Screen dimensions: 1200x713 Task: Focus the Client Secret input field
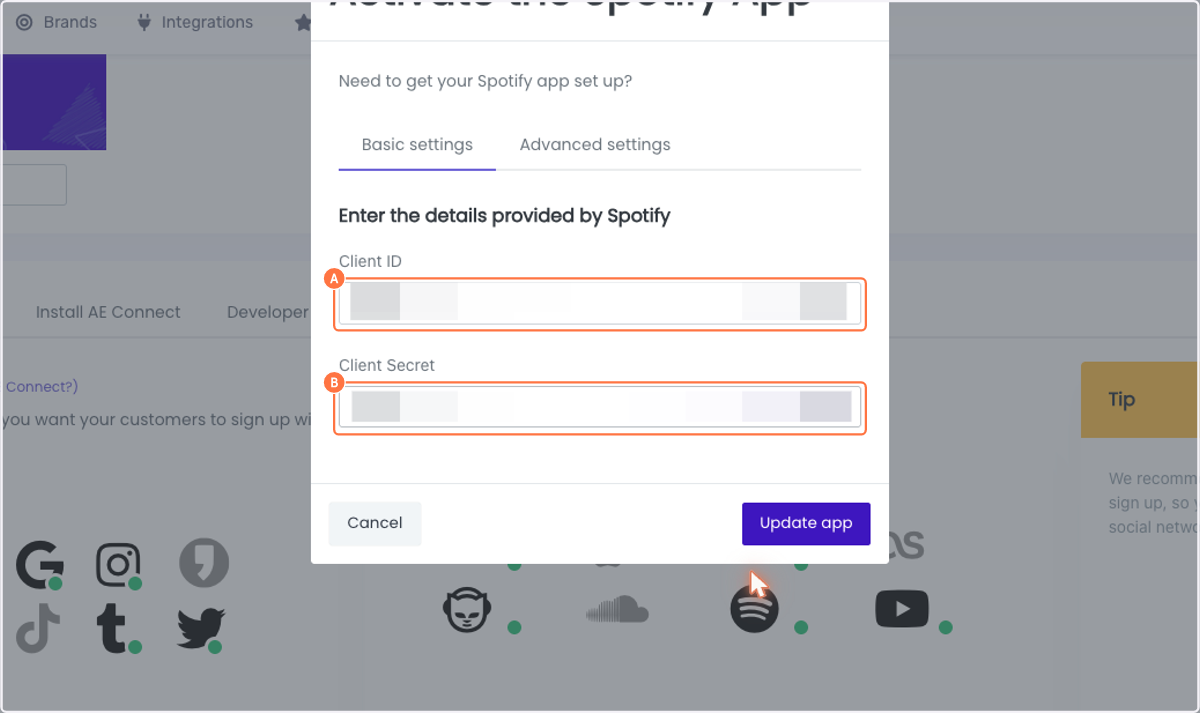tap(600, 407)
